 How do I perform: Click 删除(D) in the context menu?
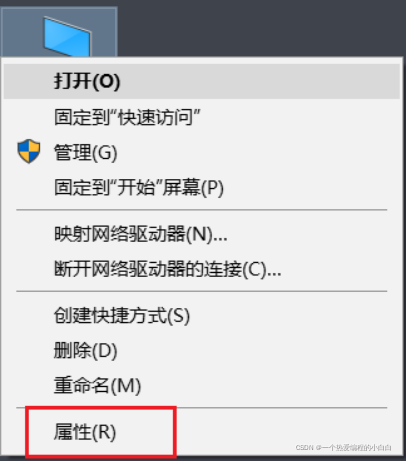coord(202,350)
